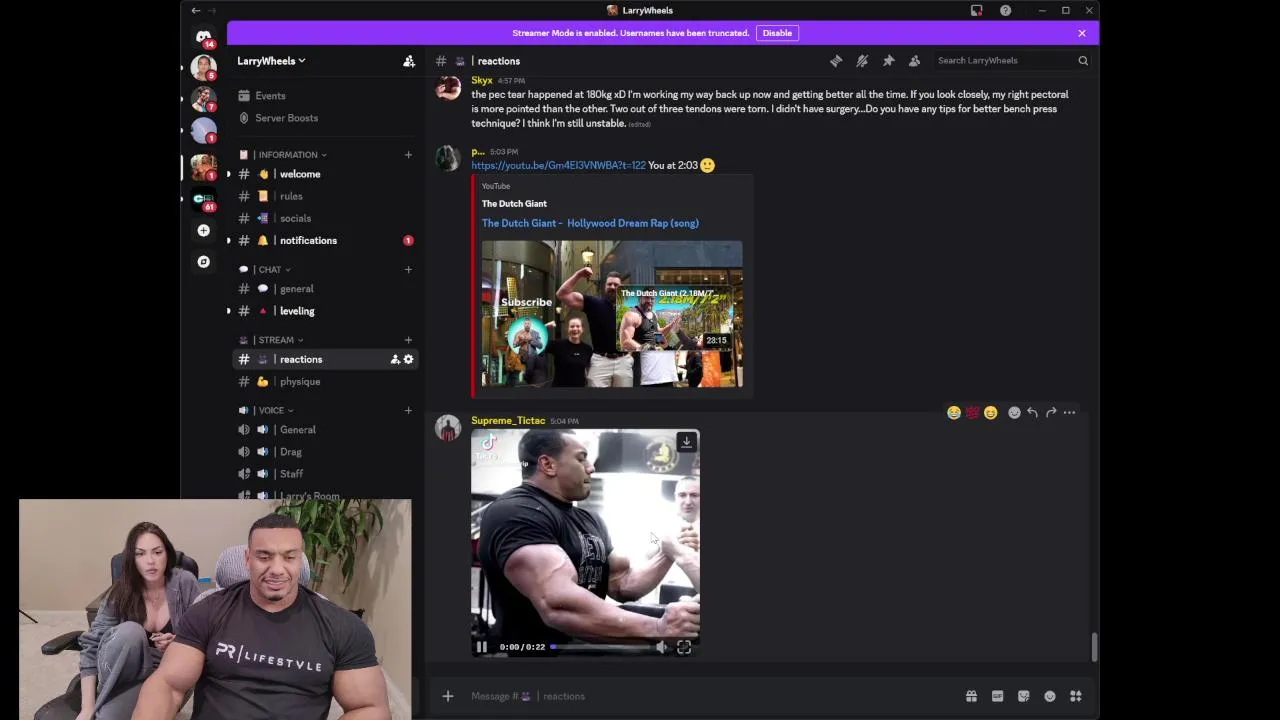Open More options on Supreme_Tictac message
This screenshot has height=720, width=1280.
point(1069,412)
